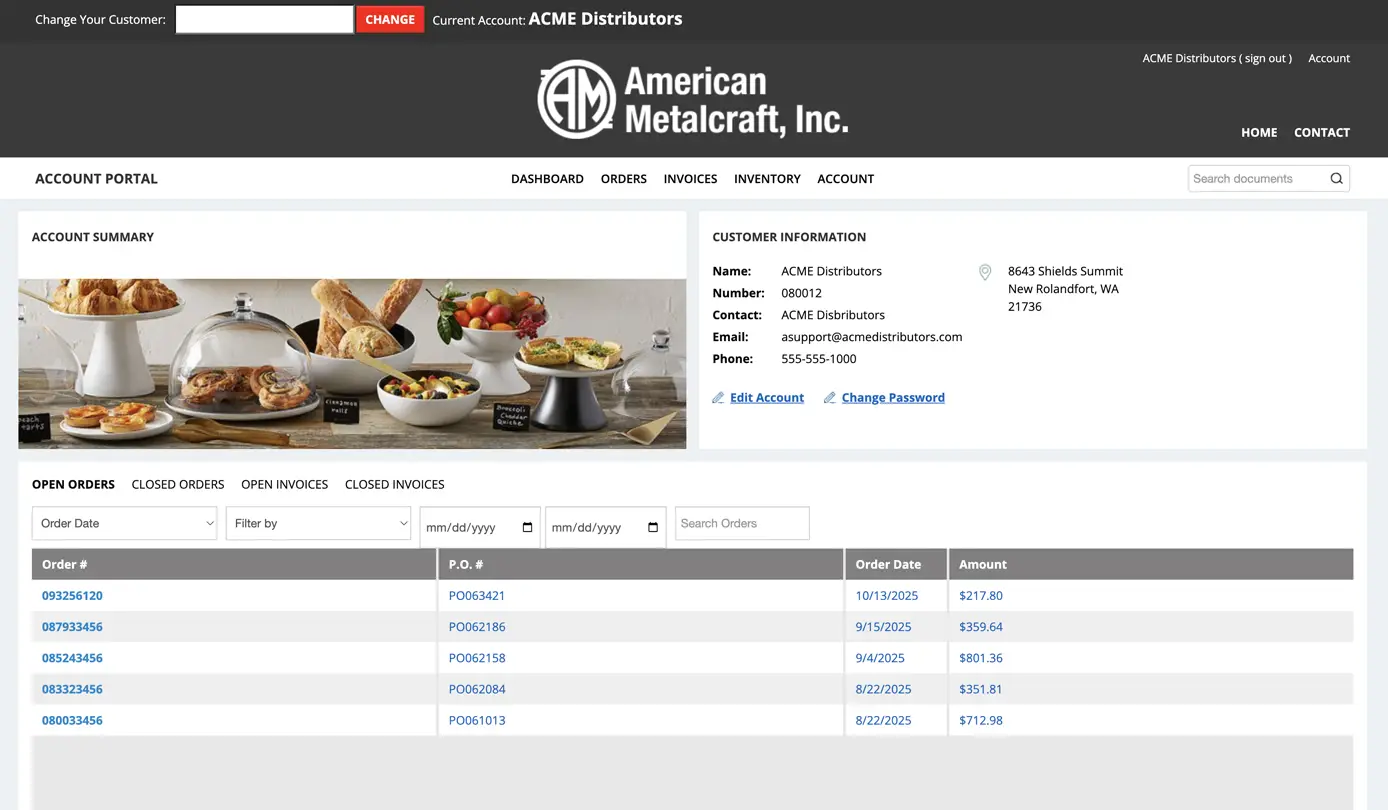Open the Dashboard menu item
The height and width of the screenshot is (810, 1388).
[547, 179]
